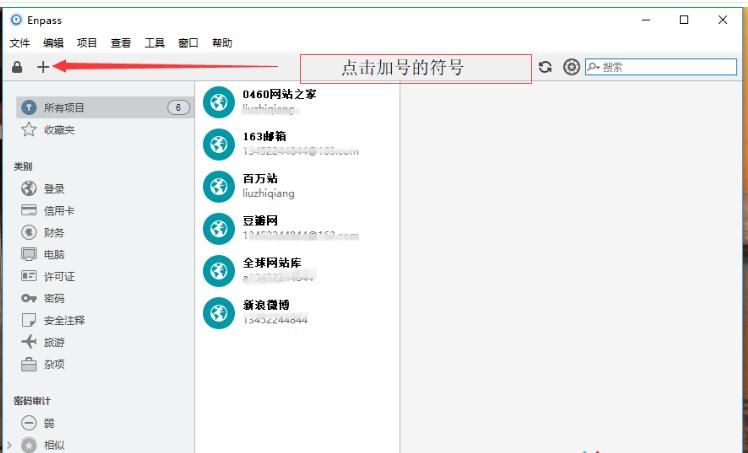The width and height of the screenshot is (748, 453).
Task: Select the 新浪微博 entry title
Action: pos(266,305)
